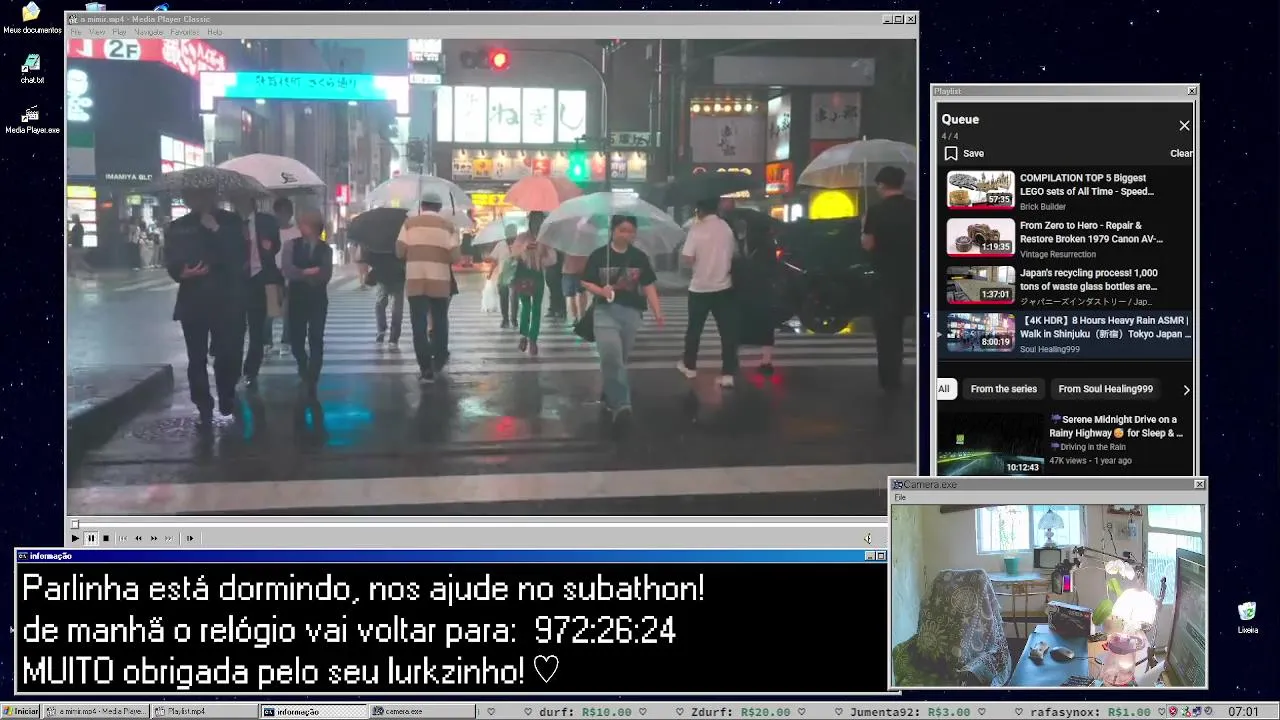Close the Playlist window

[x=1192, y=91]
